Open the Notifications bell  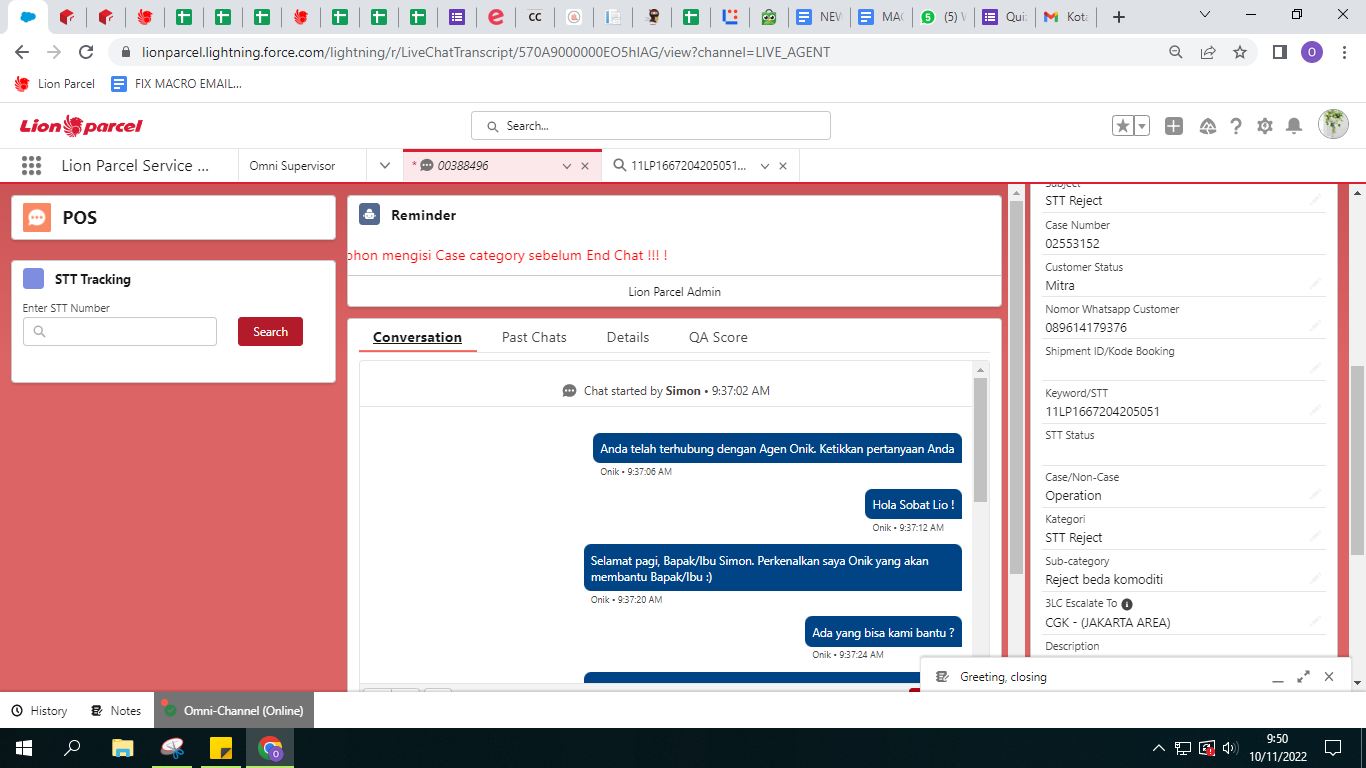[x=1294, y=126]
